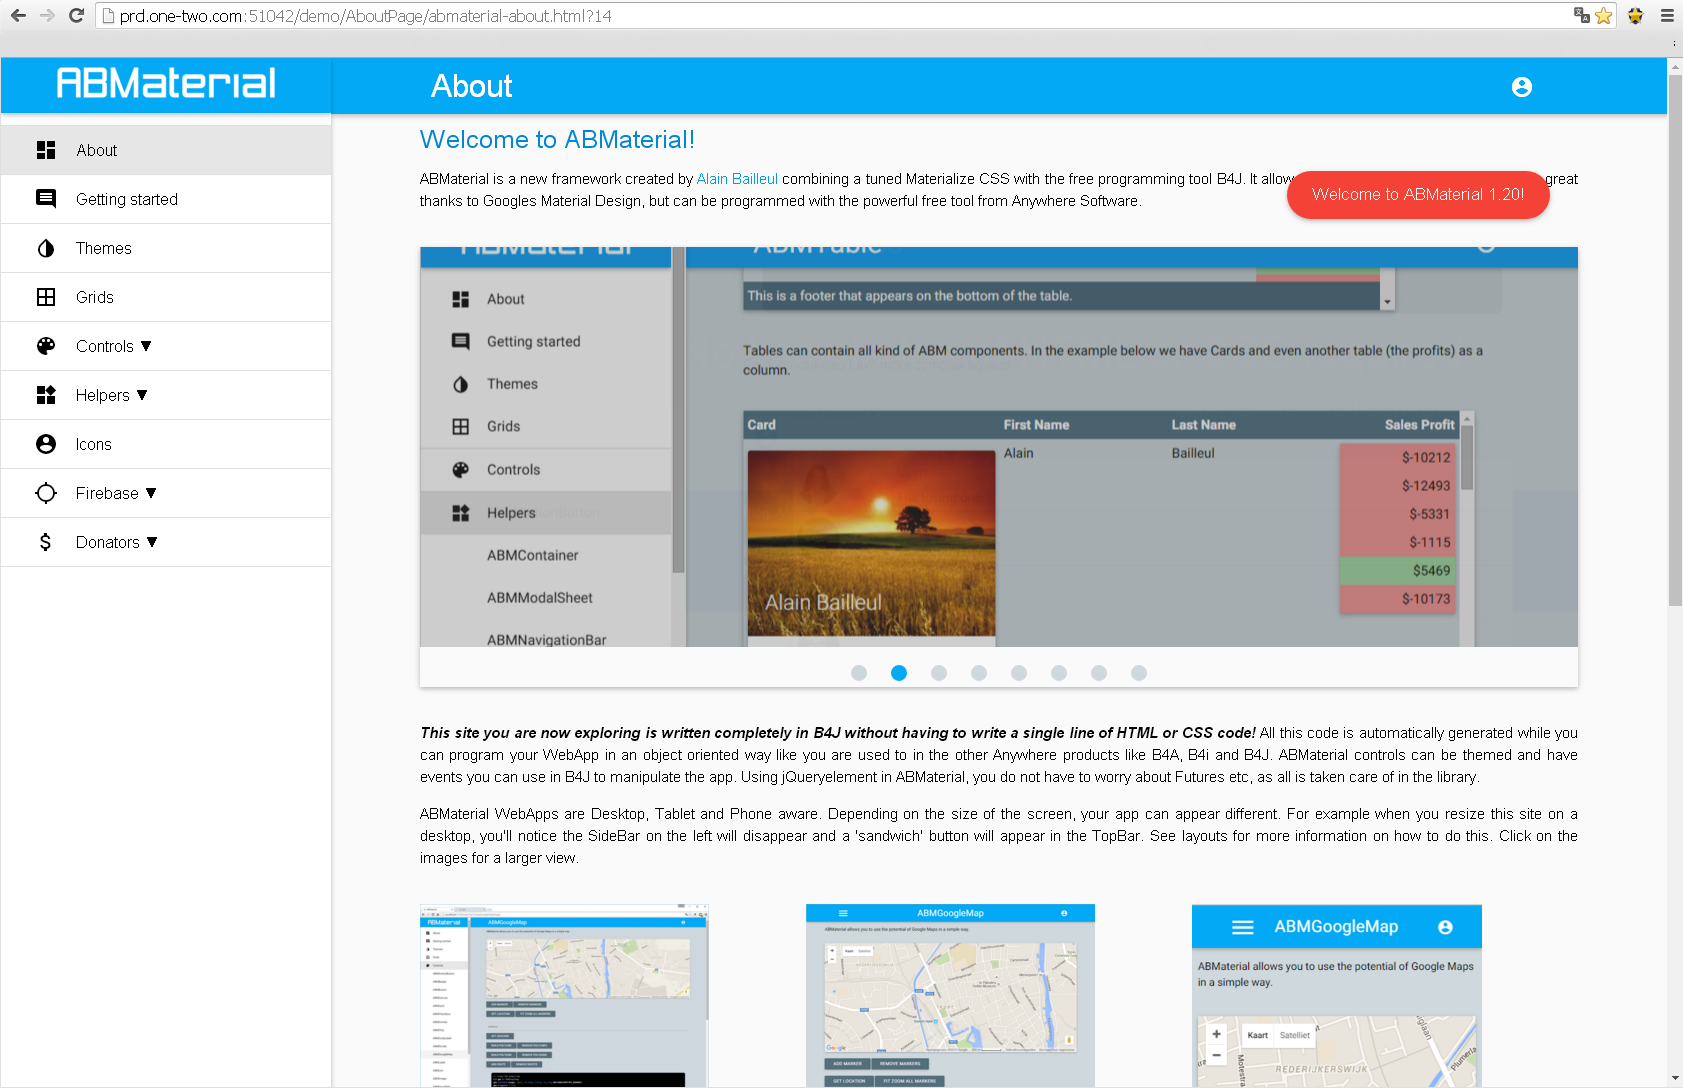The width and height of the screenshot is (1683, 1088).
Task: Click the Helpers widgets icon
Action: coord(46,395)
